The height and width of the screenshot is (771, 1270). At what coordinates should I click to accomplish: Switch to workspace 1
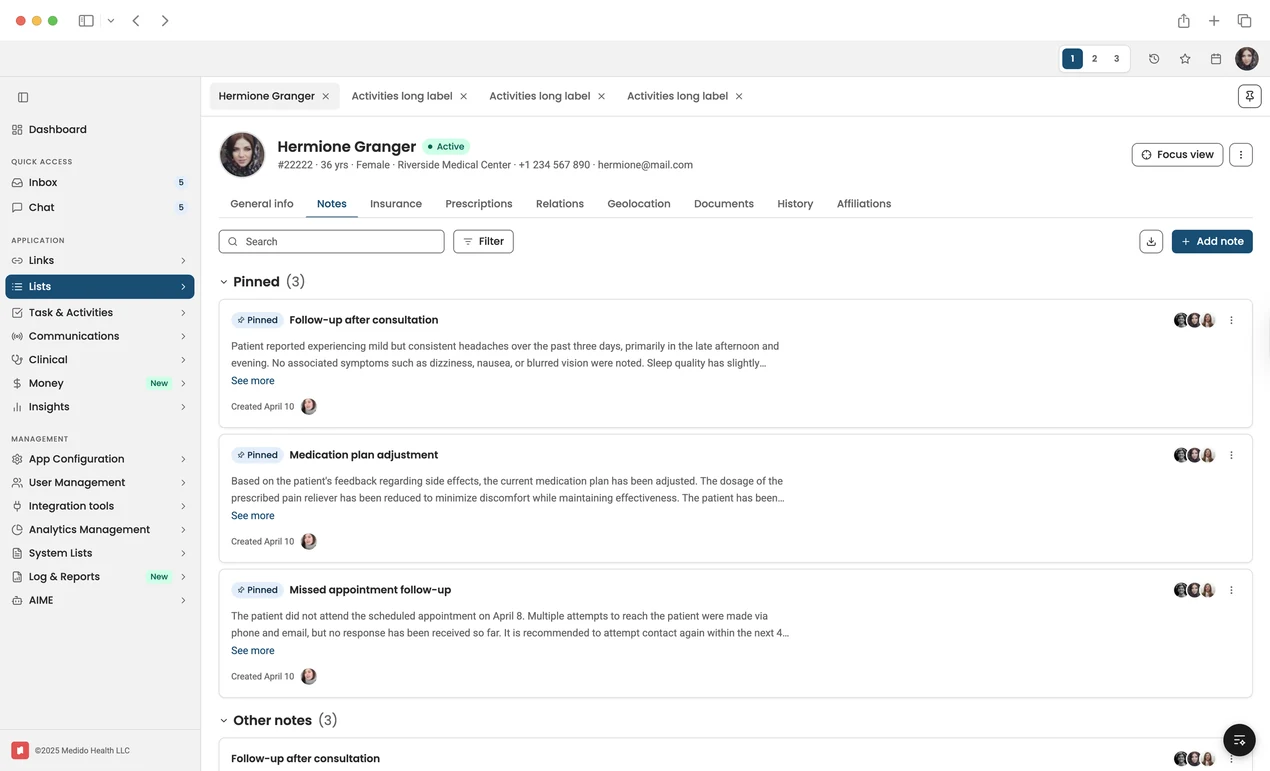point(1072,59)
